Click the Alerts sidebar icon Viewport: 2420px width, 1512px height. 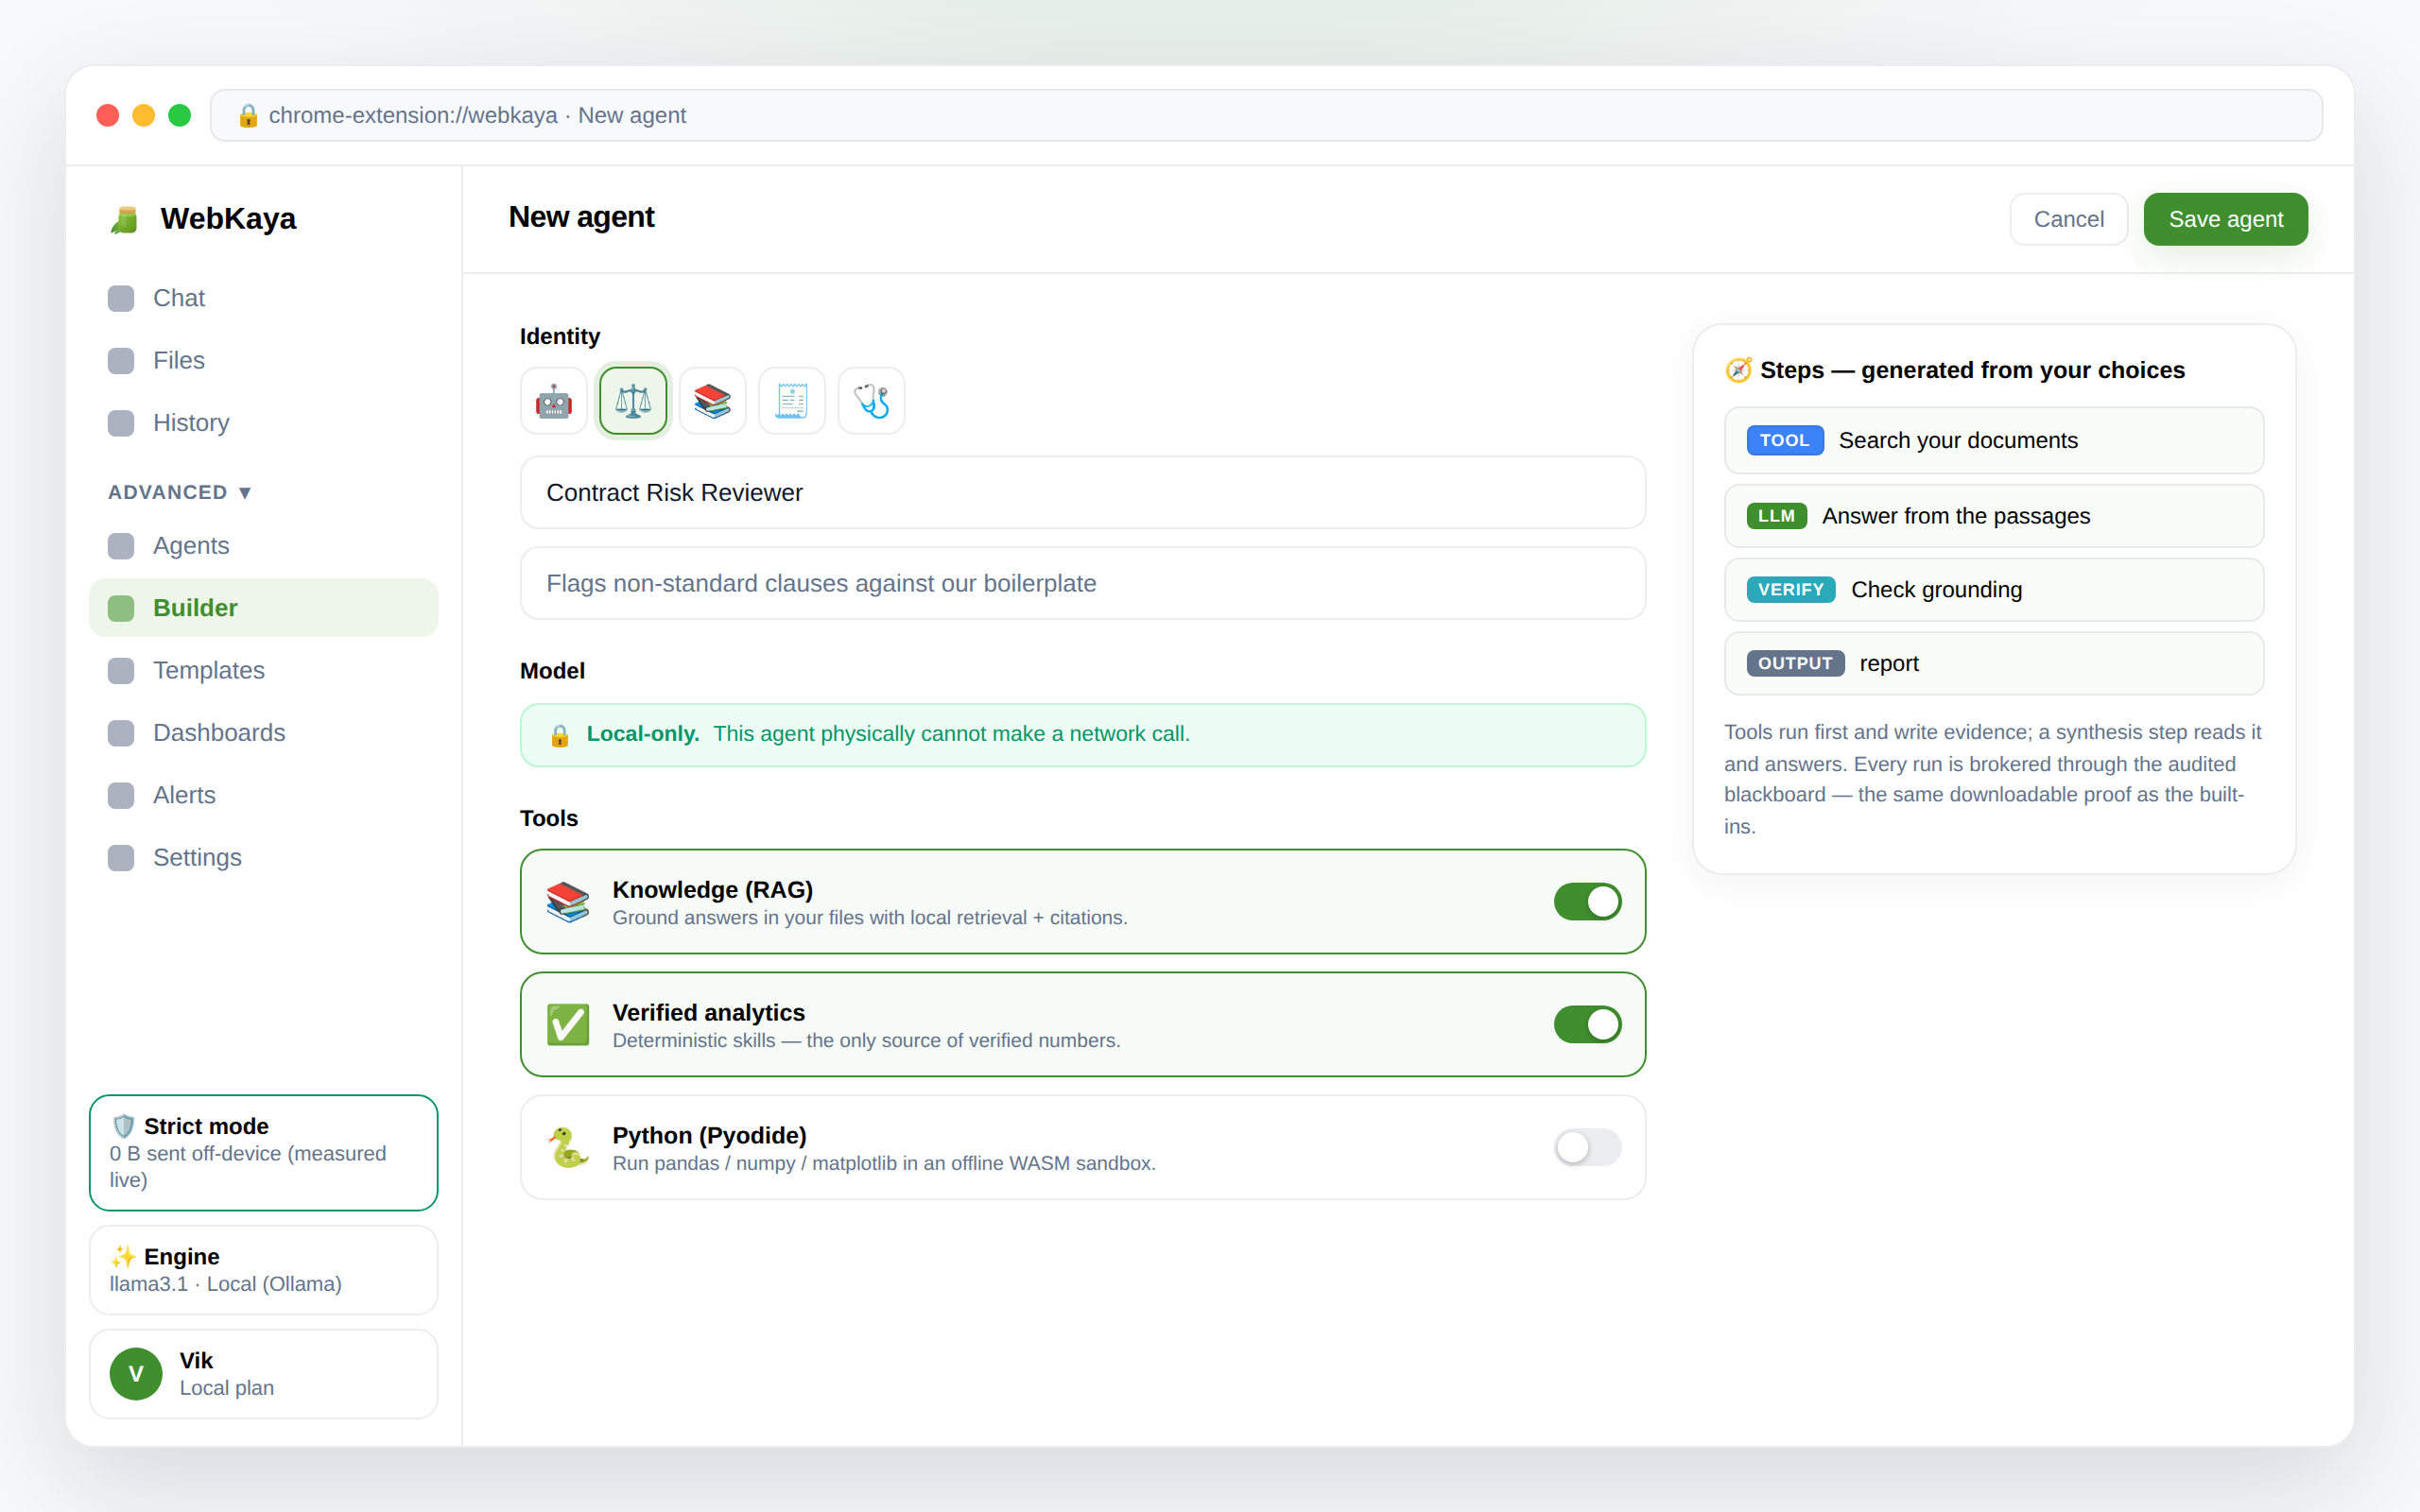[121, 795]
